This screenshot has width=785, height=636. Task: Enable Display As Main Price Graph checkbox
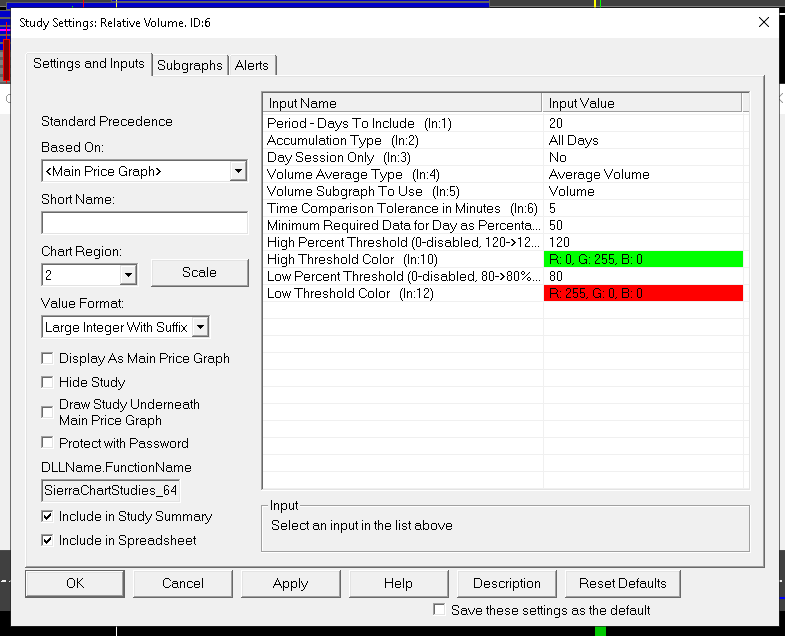(x=47, y=359)
